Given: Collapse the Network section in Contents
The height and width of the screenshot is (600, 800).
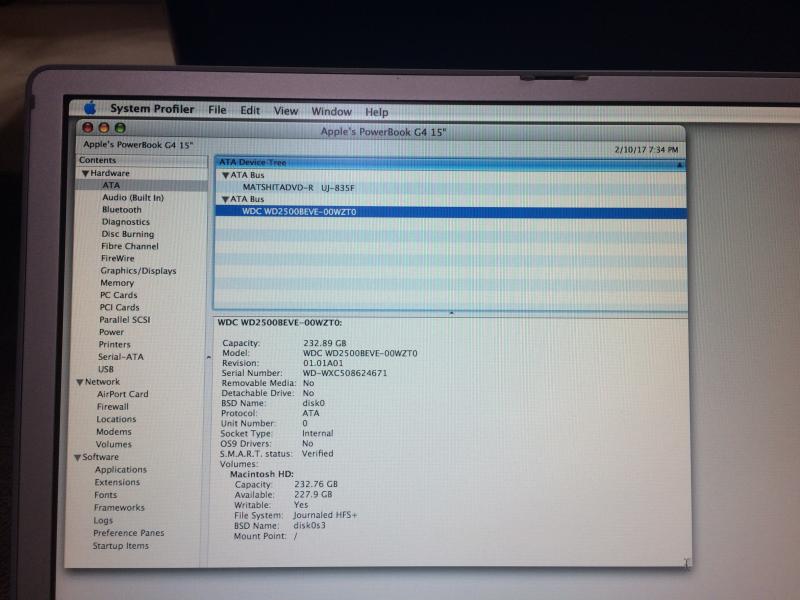Looking at the screenshot, I should 80,382.
